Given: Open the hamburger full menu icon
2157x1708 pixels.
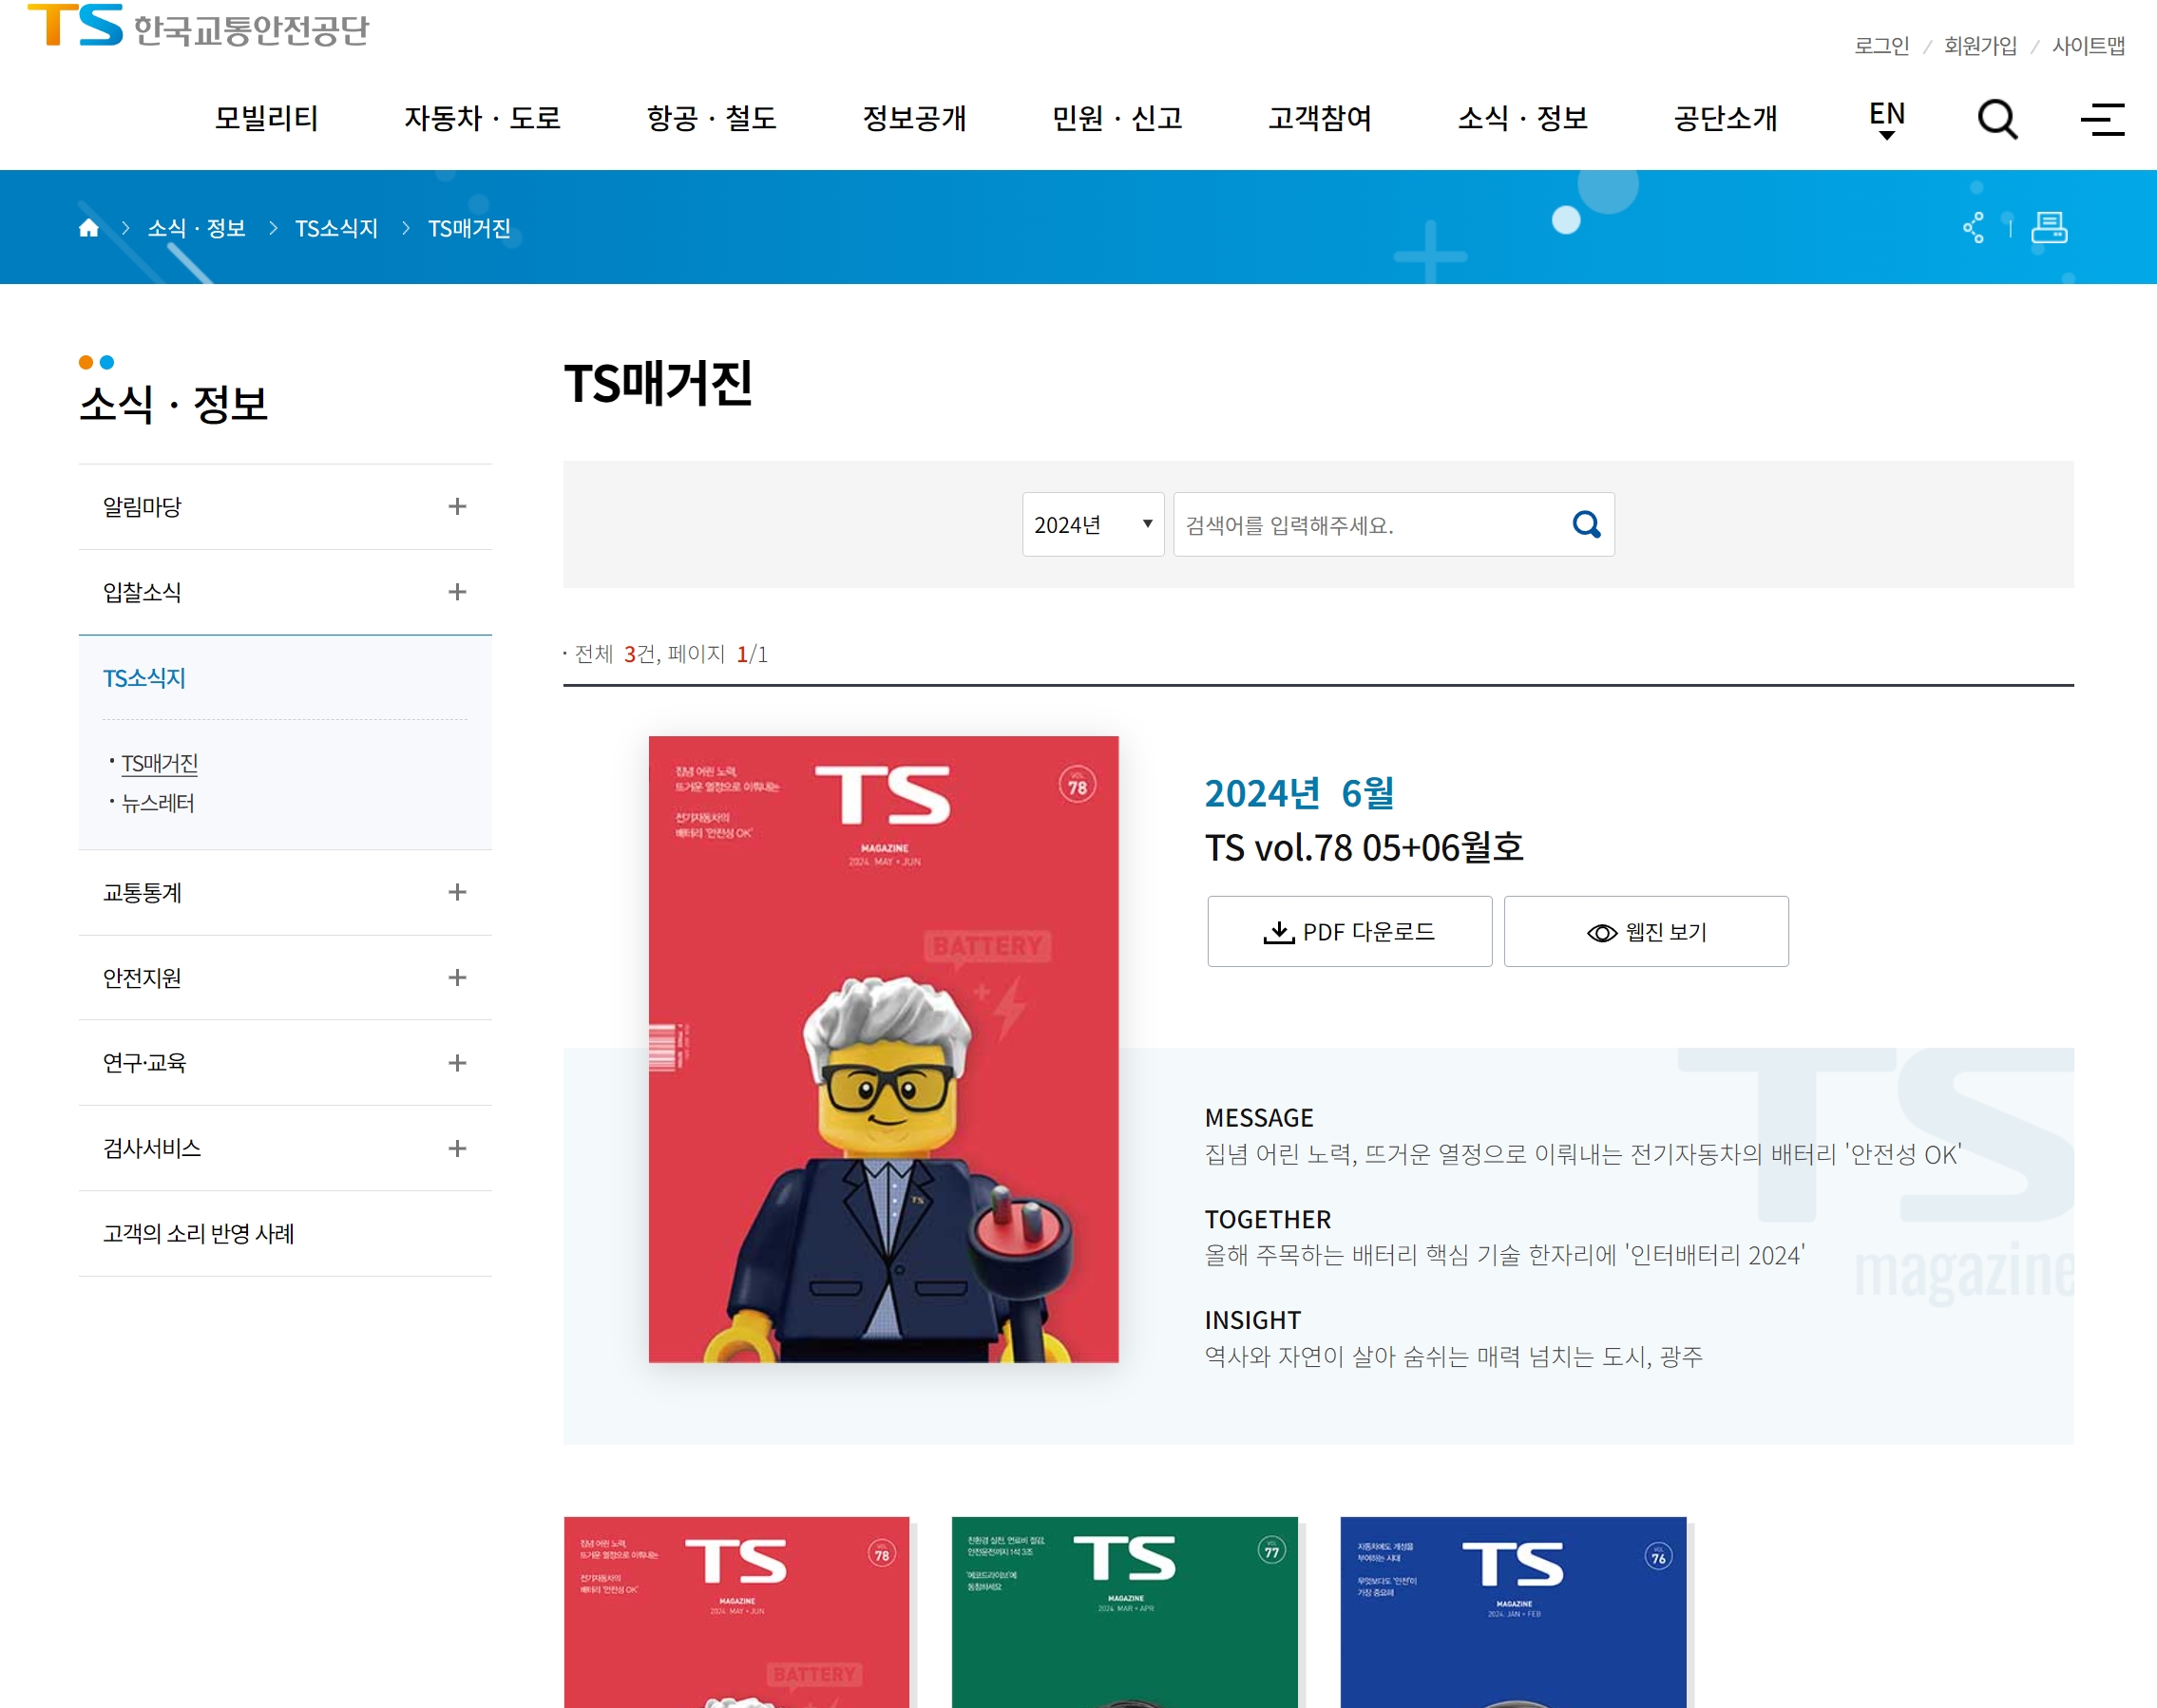Looking at the screenshot, I should tap(2102, 119).
